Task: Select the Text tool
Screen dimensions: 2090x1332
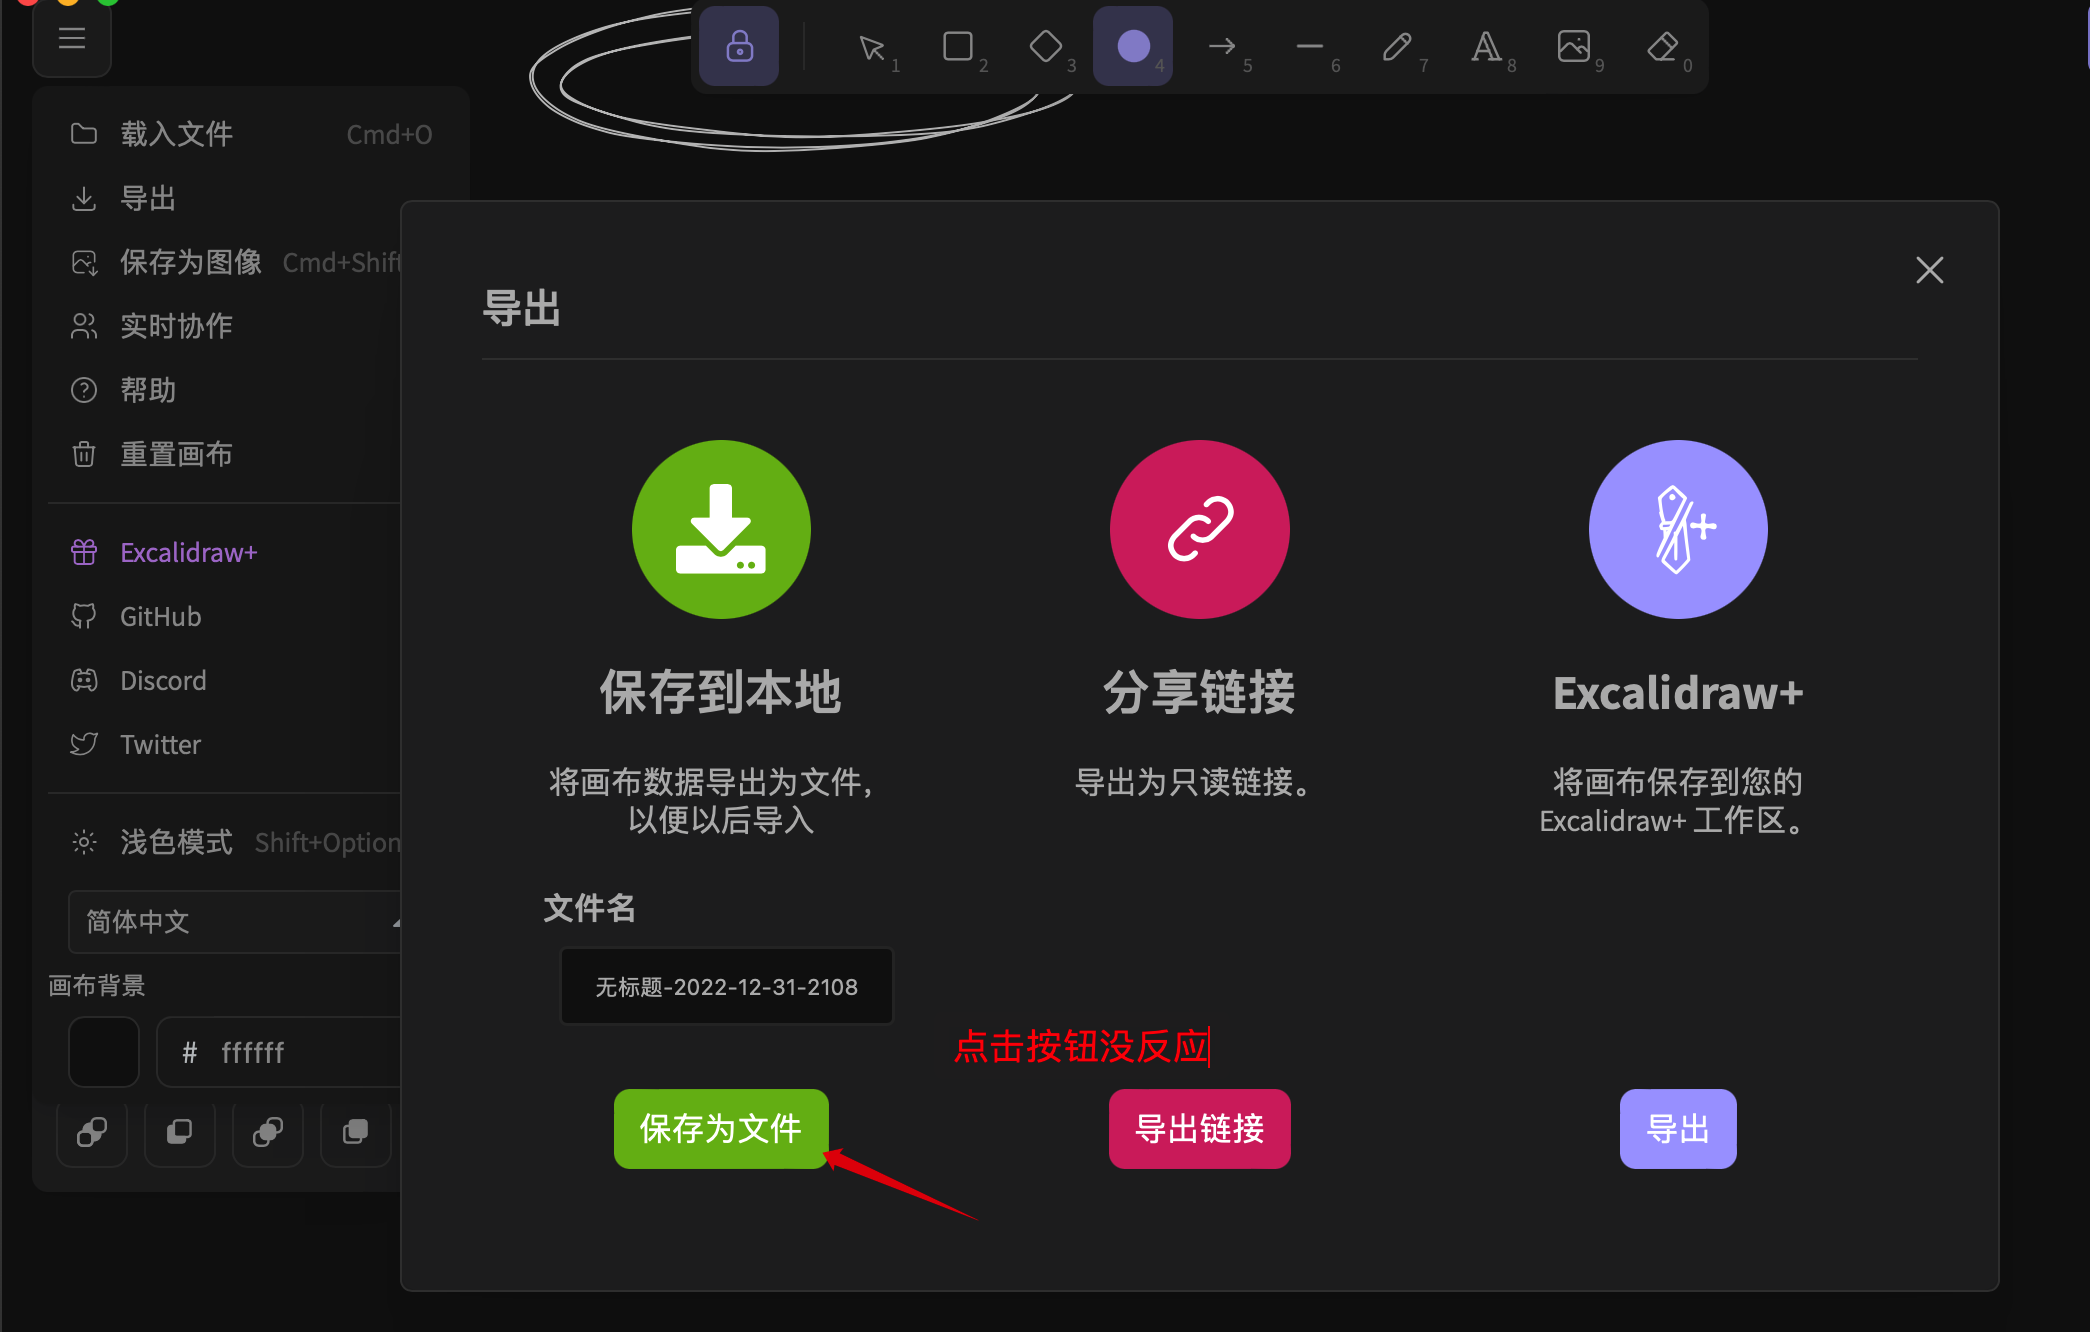Action: click(x=1485, y=47)
